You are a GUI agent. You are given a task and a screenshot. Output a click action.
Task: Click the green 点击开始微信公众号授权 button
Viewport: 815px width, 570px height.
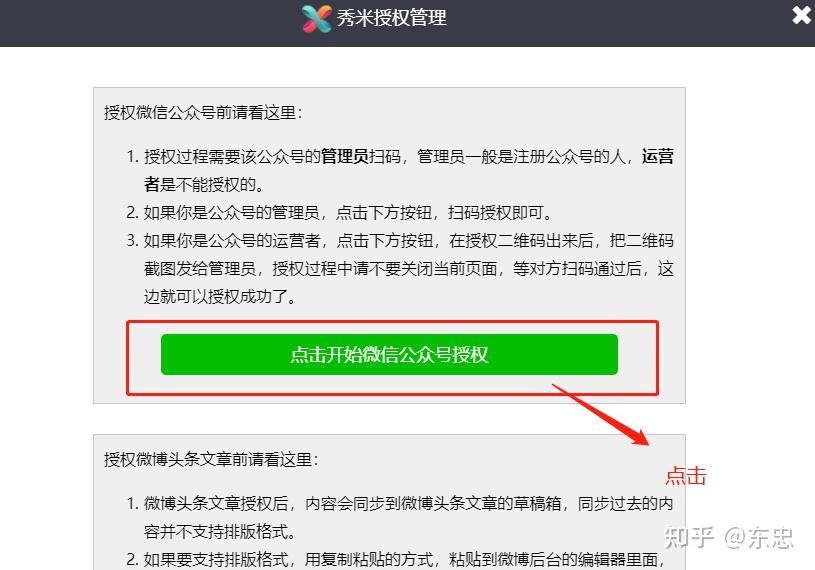coord(389,354)
